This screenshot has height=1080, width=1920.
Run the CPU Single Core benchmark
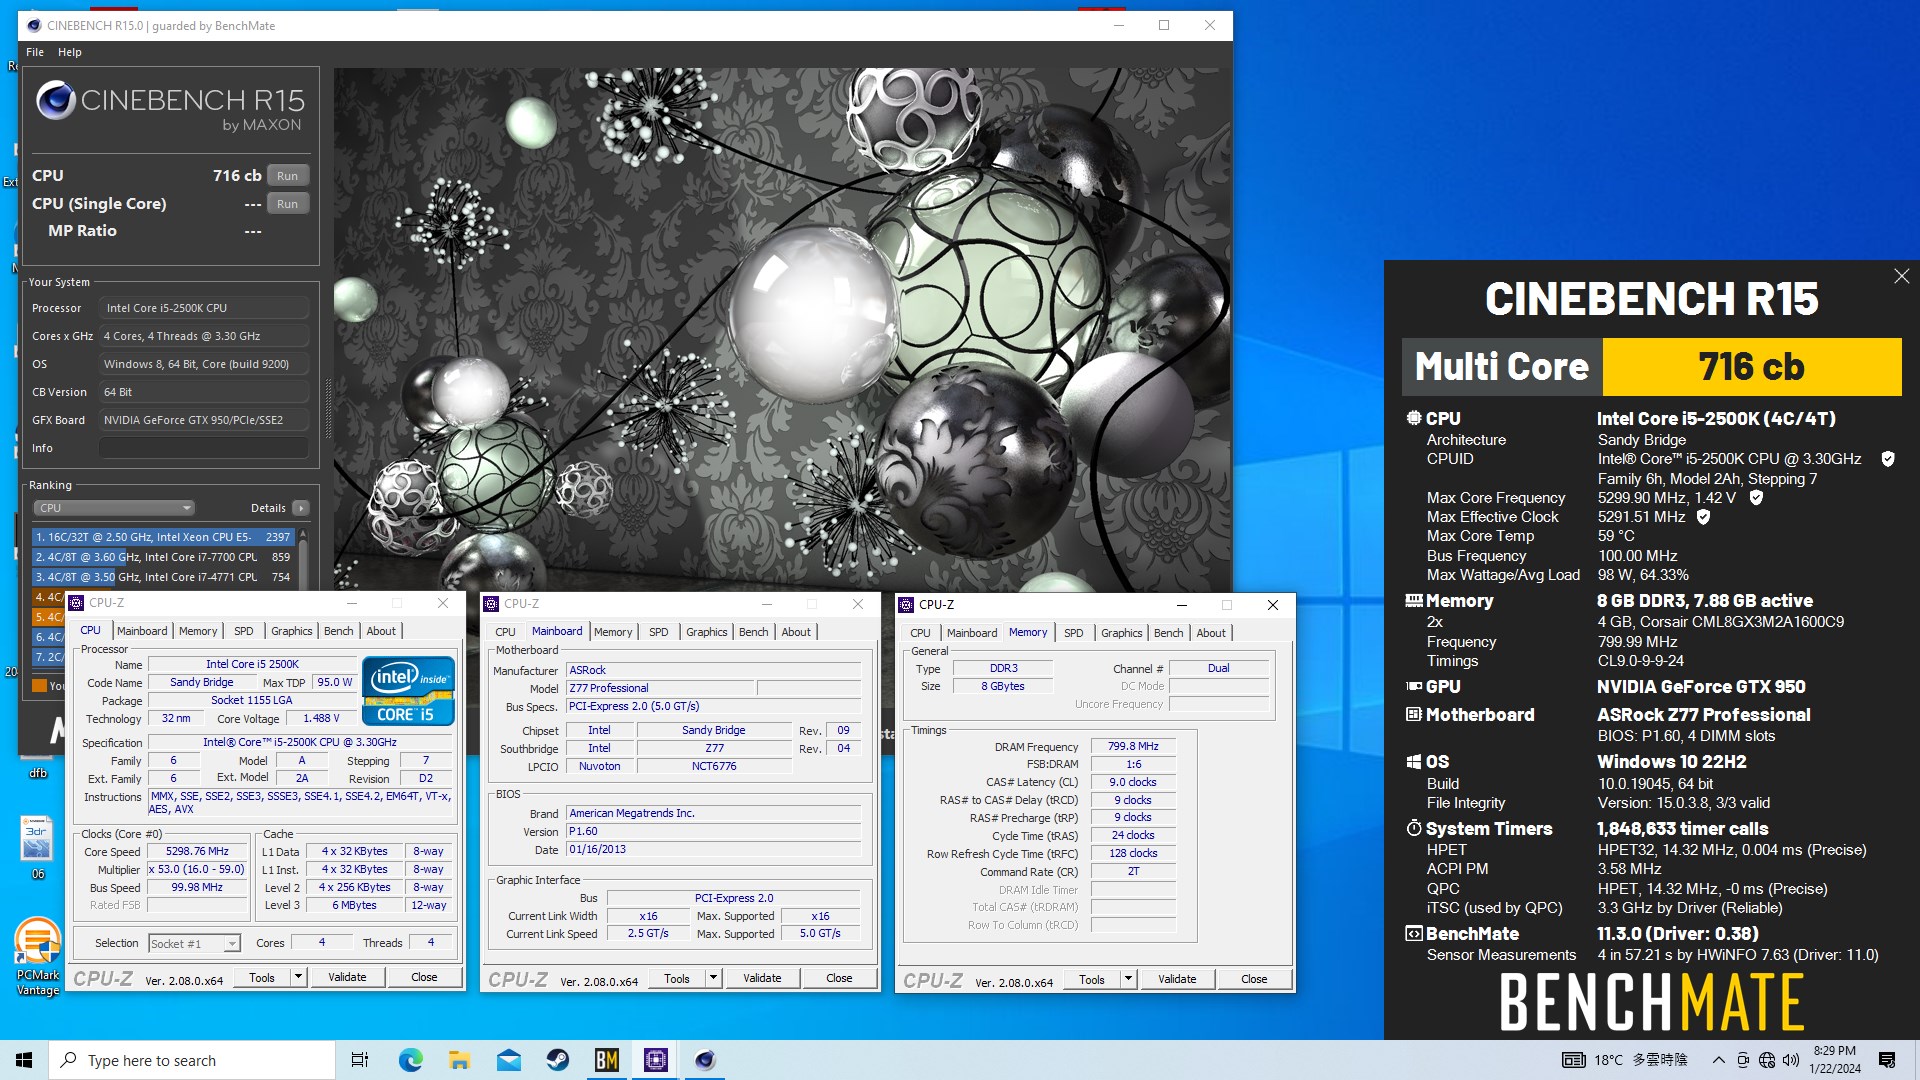(287, 204)
